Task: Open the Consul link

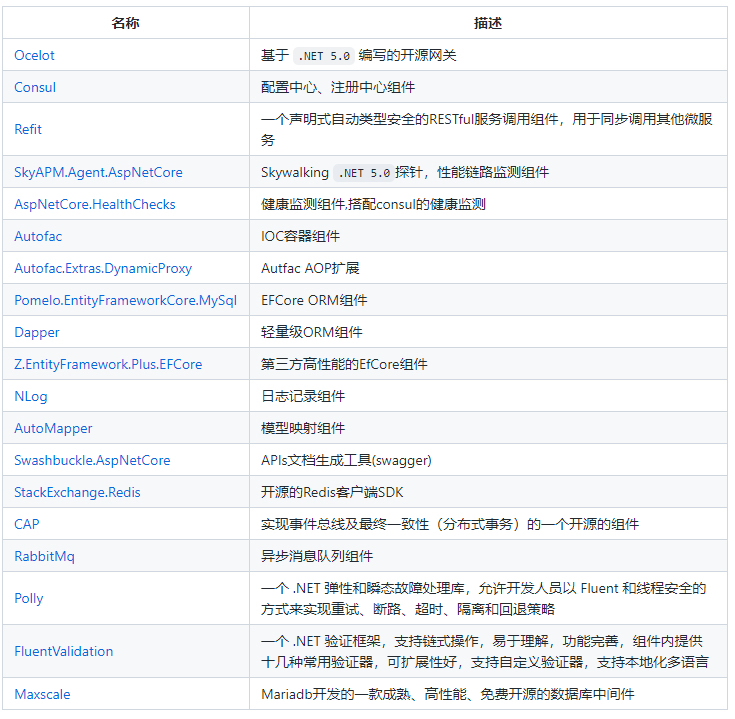Action: coord(35,87)
